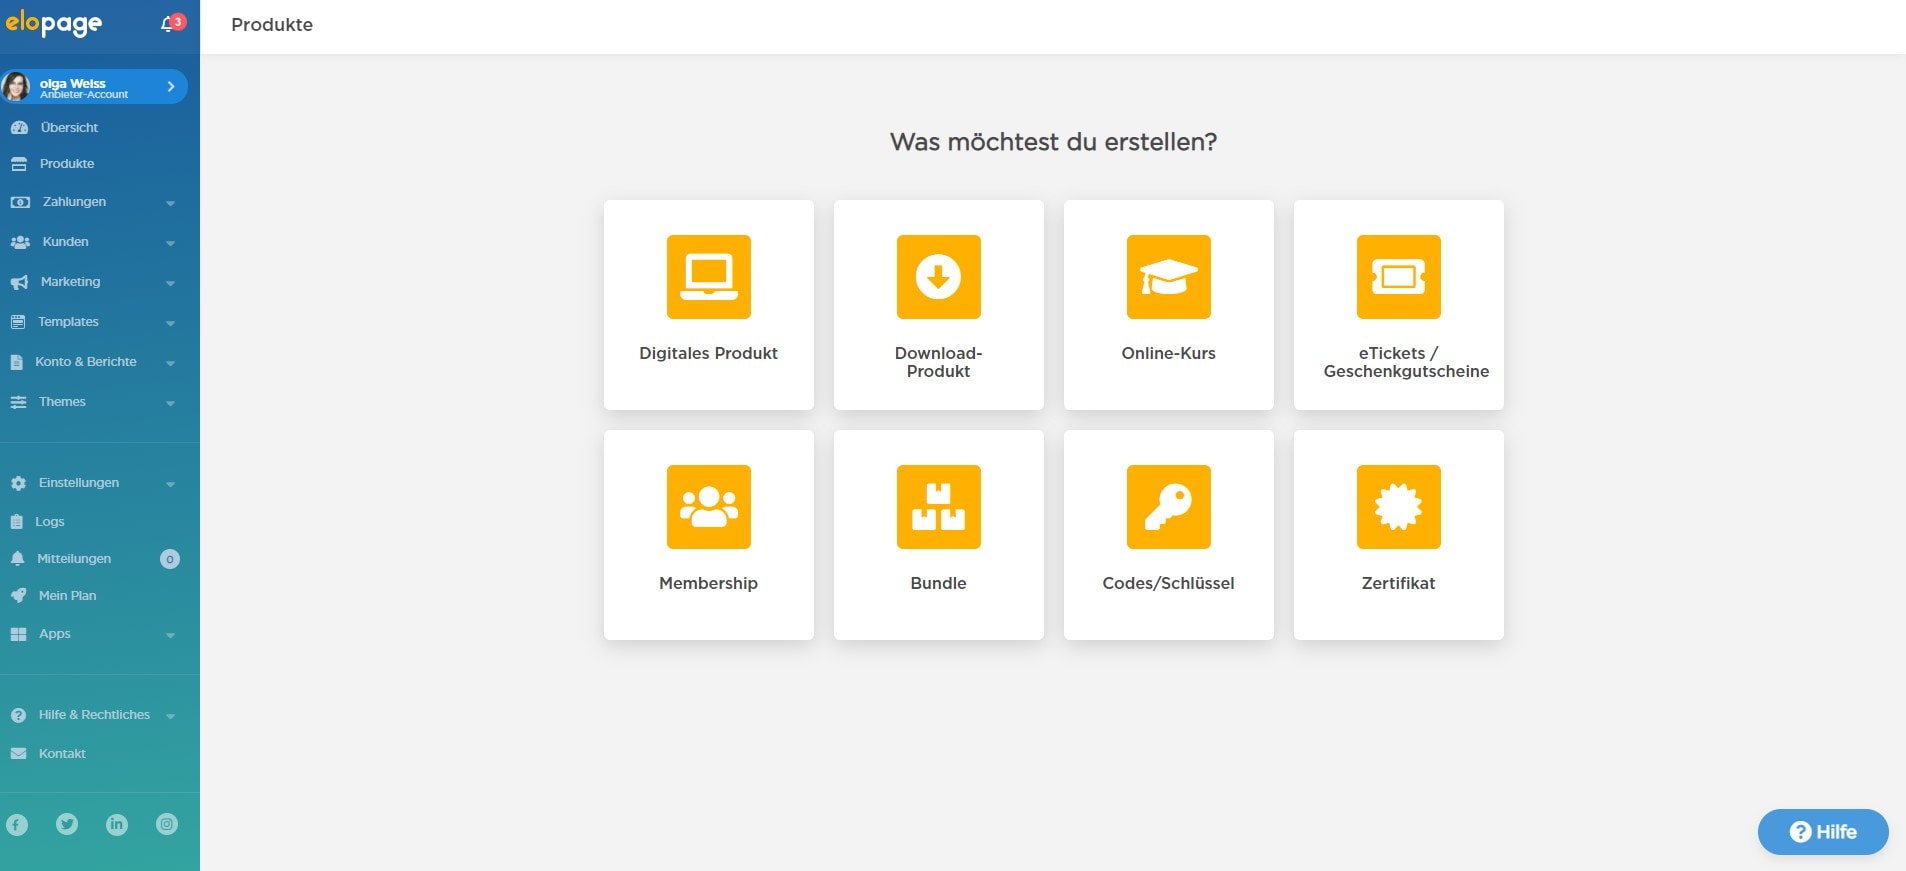Select the eTickets ticket icon
The image size is (1906, 871).
pyautogui.click(x=1398, y=277)
